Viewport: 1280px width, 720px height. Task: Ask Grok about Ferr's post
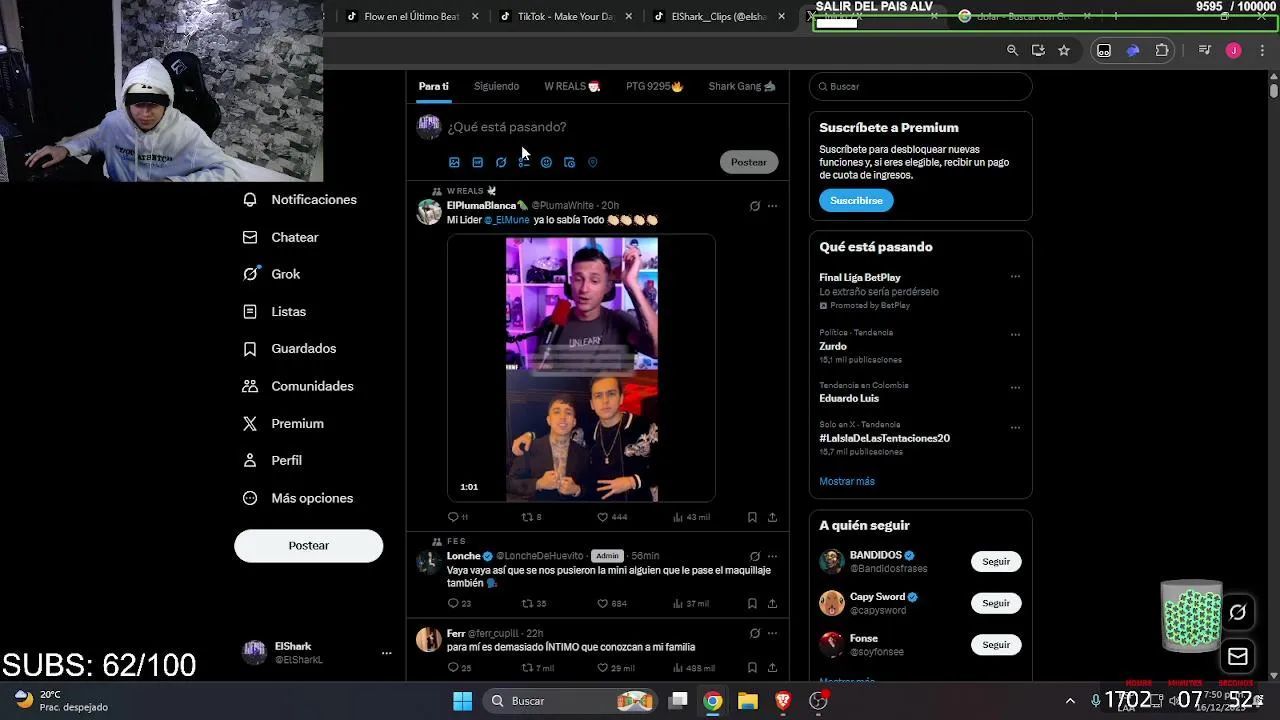coord(755,633)
